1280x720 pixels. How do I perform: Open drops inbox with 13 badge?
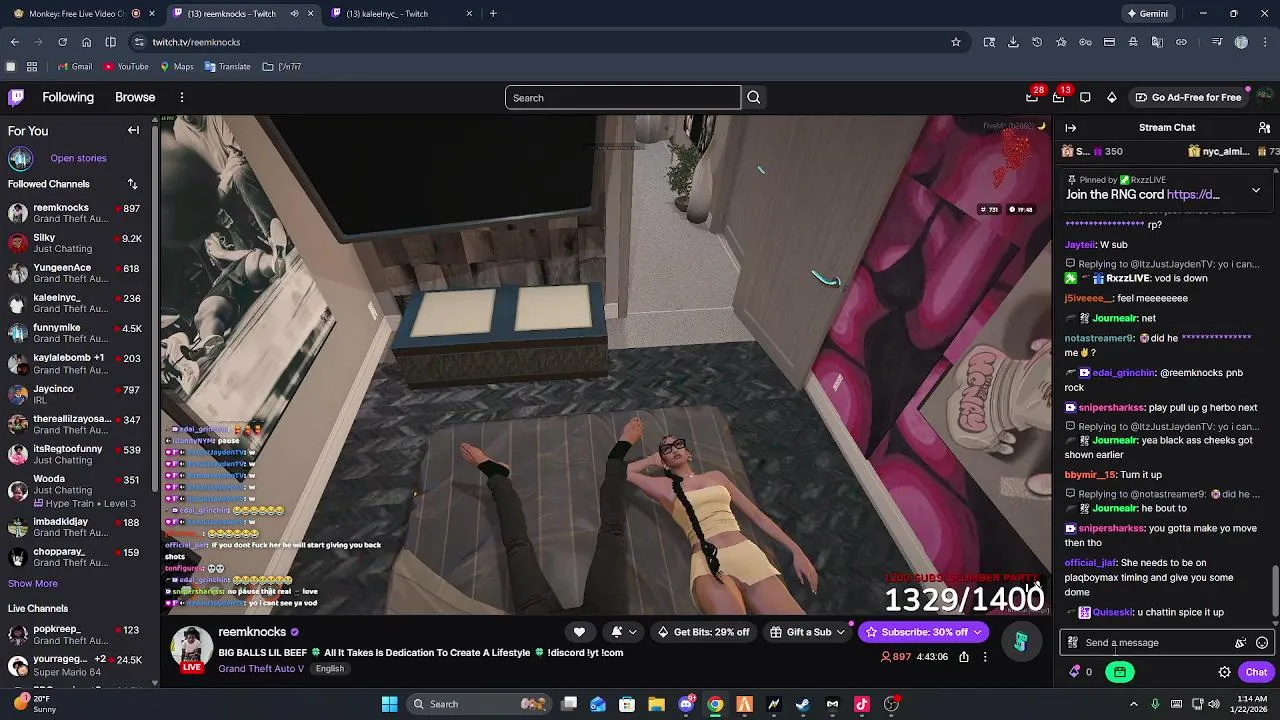1059,97
